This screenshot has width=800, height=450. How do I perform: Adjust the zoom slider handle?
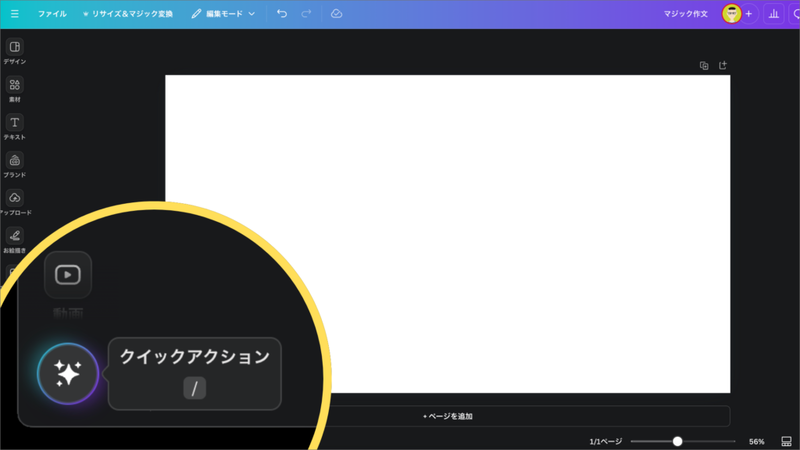point(677,441)
